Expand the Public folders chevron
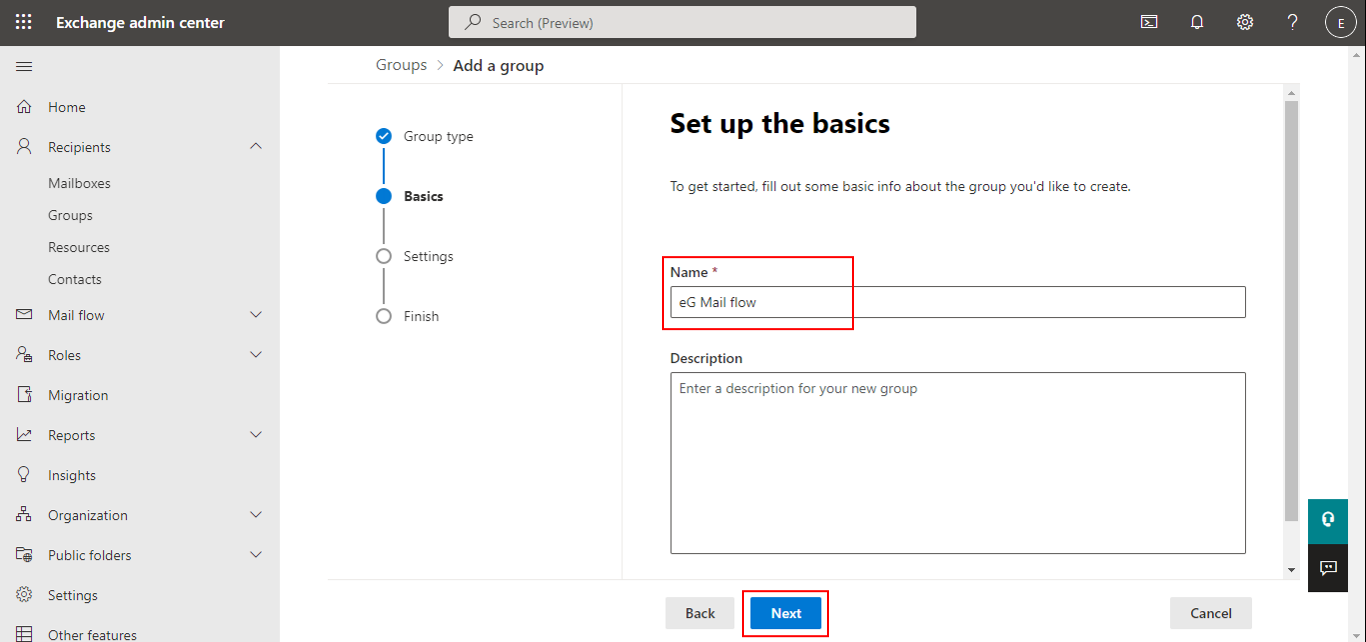Screen dimensions: 1366x642 256,555
